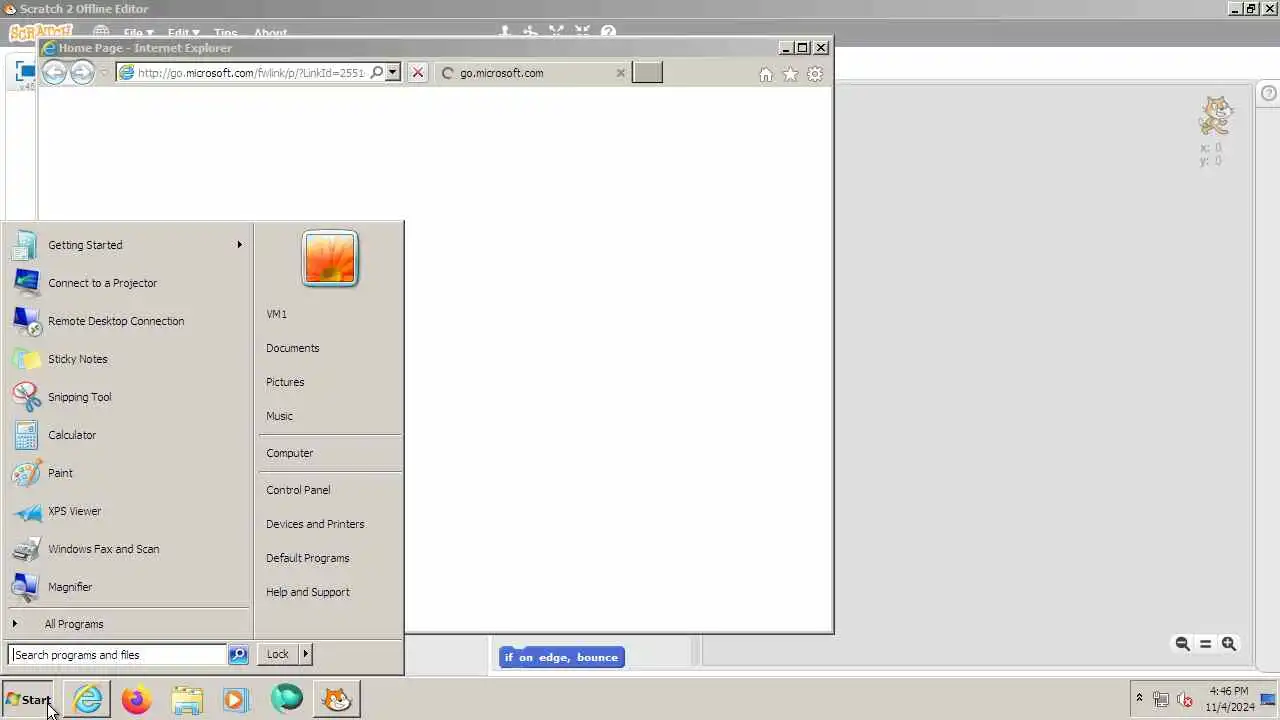This screenshot has height=720, width=1280.
Task: Click the Internet Explorer Forward button
Action: [x=83, y=72]
